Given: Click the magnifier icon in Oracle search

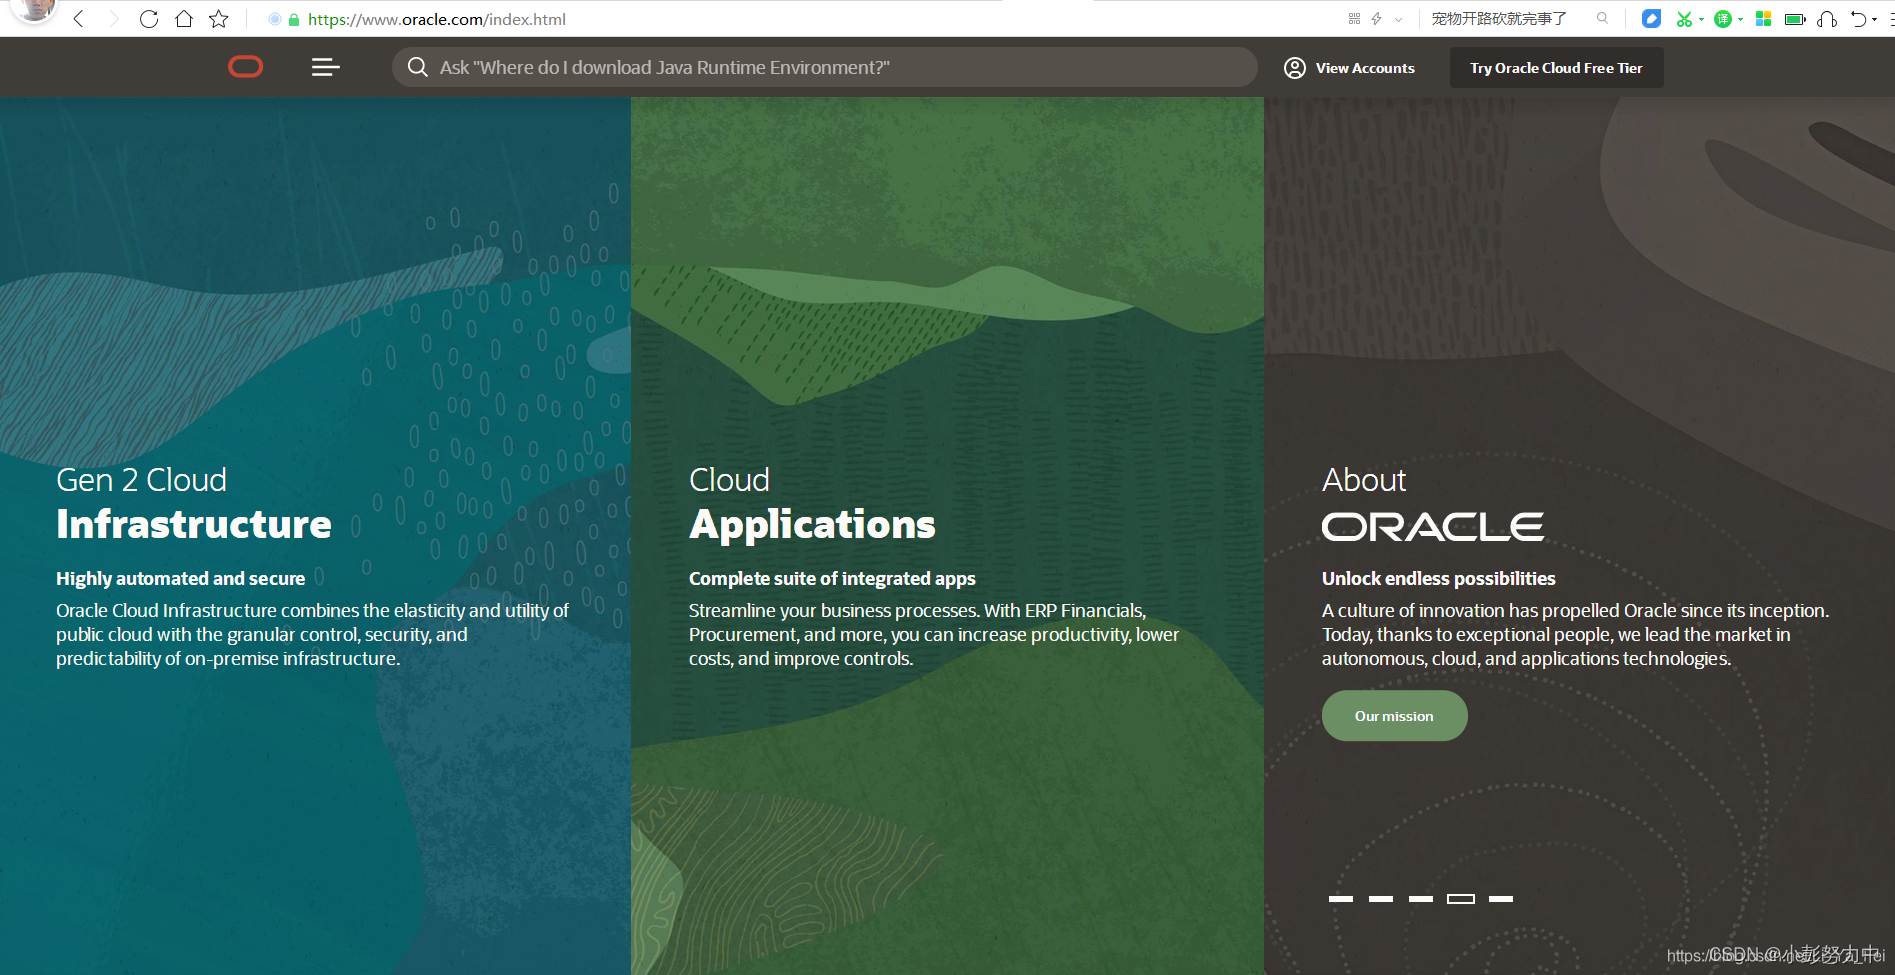Looking at the screenshot, I should click(x=418, y=67).
